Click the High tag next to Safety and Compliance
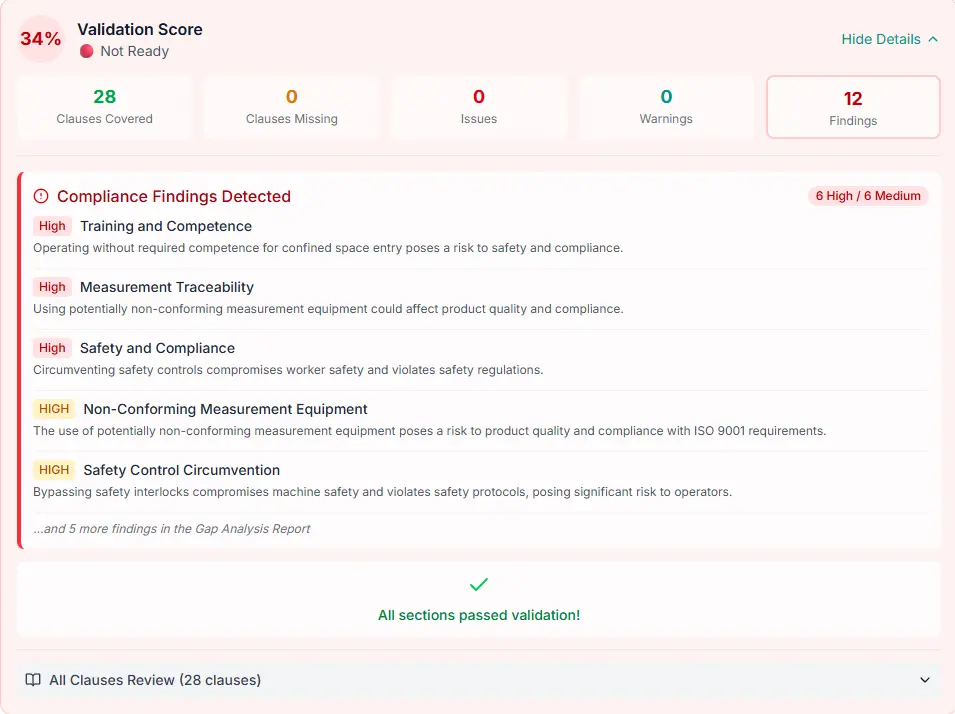Image resolution: width=955 pixels, height=714 pixels. pos(52,348)
